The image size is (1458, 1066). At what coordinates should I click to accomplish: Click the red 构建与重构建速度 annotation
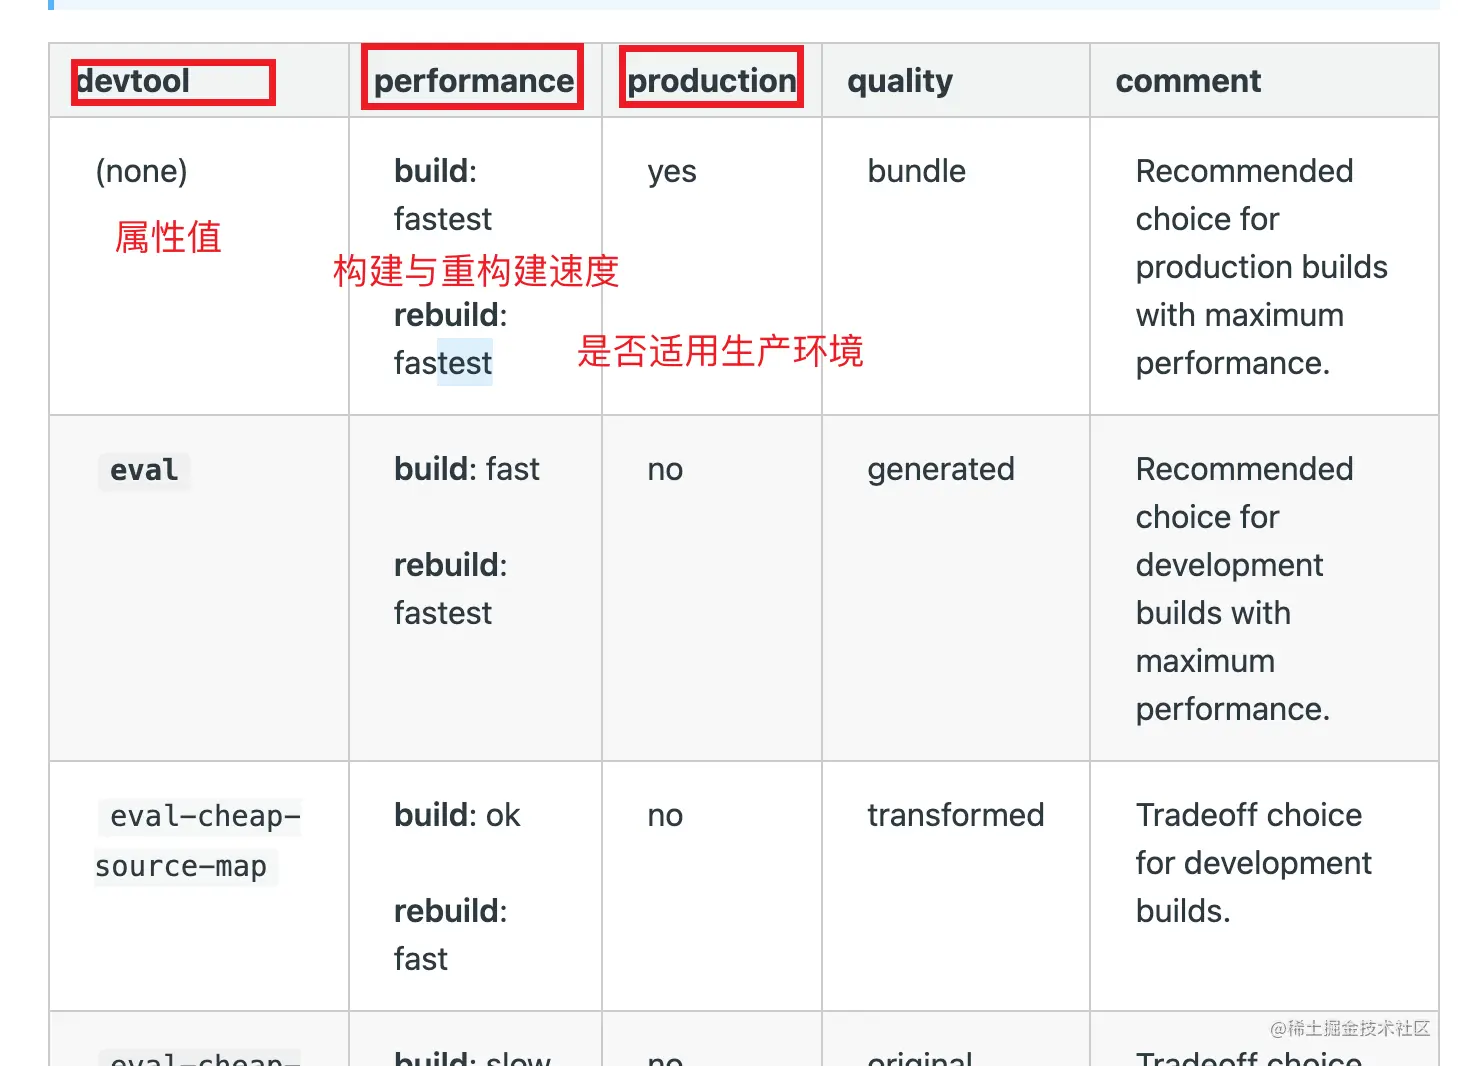pyautogui.click(x=476, y=271)
